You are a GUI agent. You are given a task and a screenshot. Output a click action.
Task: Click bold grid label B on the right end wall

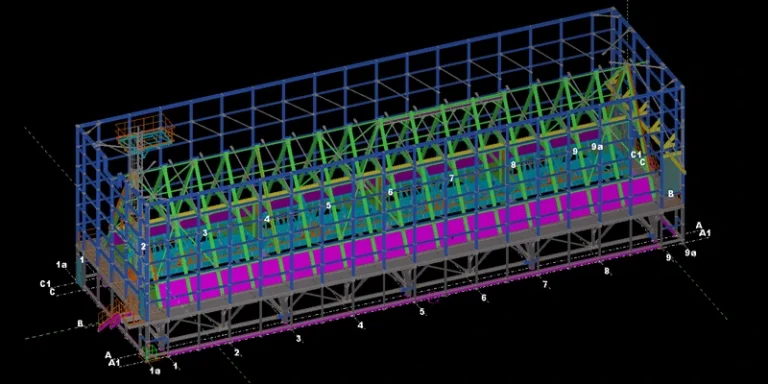pyautogui.click(x=671, y=193)
